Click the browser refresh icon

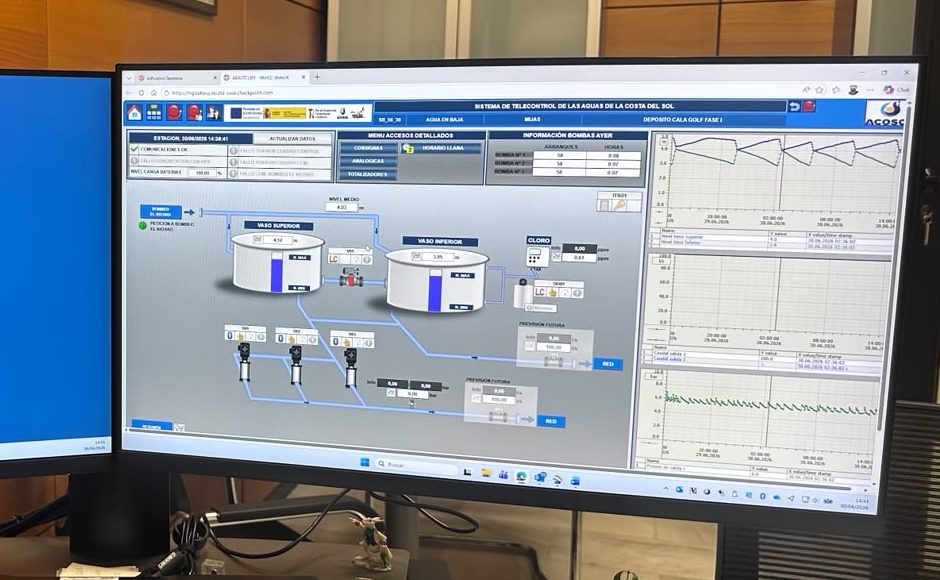click(141, 93)
